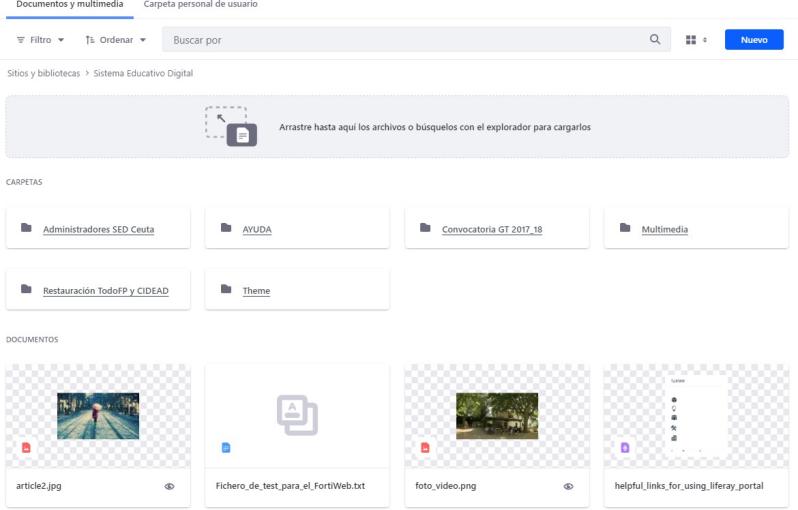The image size is (798, 510).
Task: Click the Administradores SED Ceuta folder icon
Action: (26, 228)
